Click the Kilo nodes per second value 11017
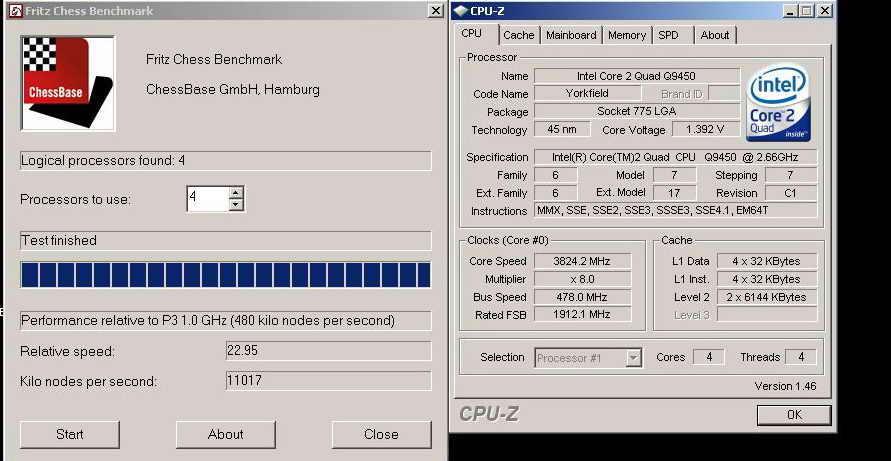The image size is (891, 461). pyautogui.click(x=328, y=381)
